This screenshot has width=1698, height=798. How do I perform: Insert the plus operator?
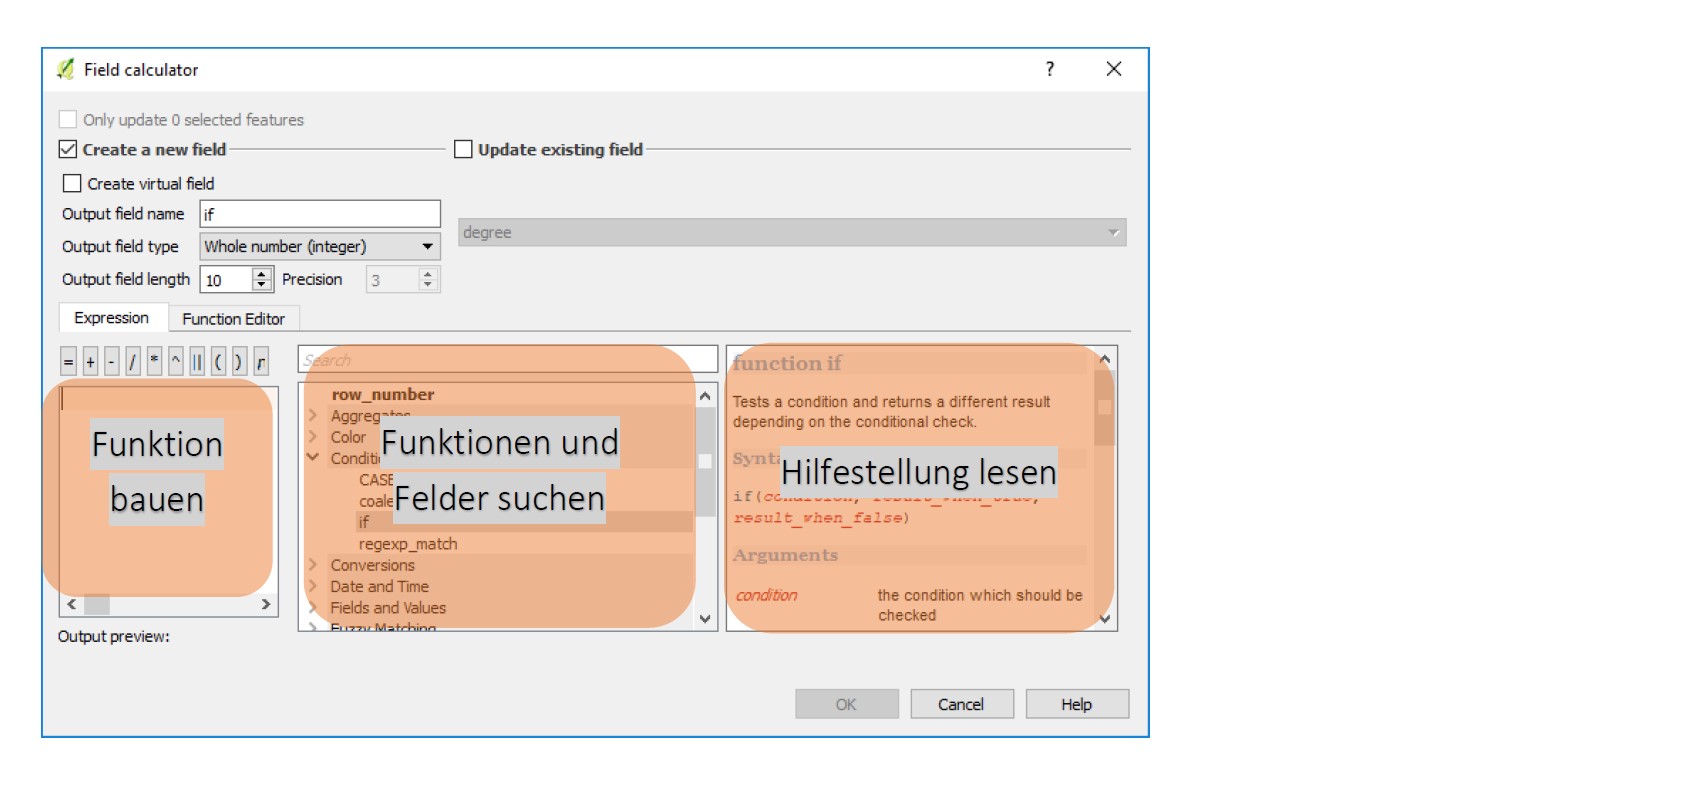(90, 362)
